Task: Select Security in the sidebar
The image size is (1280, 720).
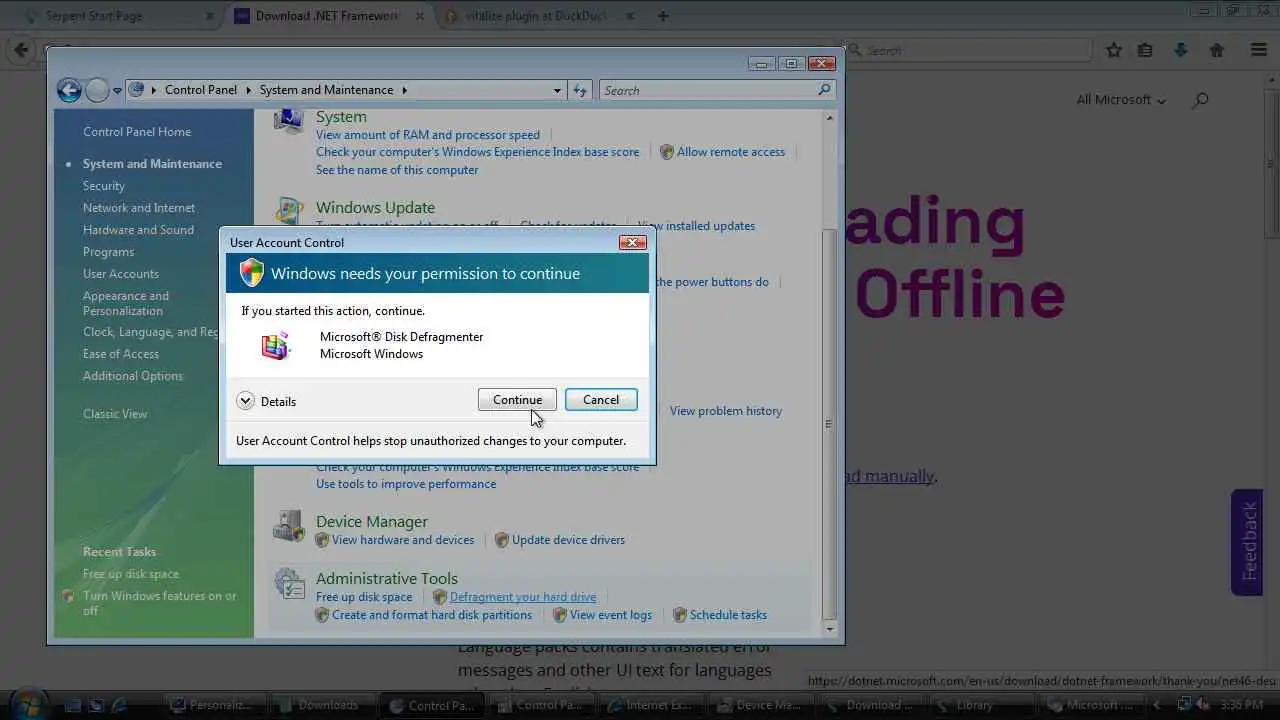Action: [x=104, y=186]
